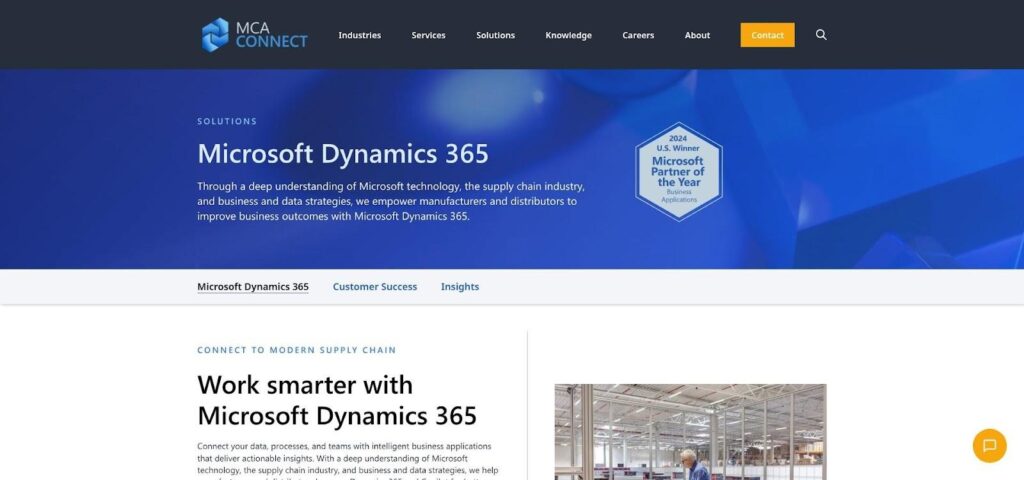1024x480 pixels.
Task: Click the Work smarter with Microsoft Dynamics 365 heading
Action: (337, 400)
